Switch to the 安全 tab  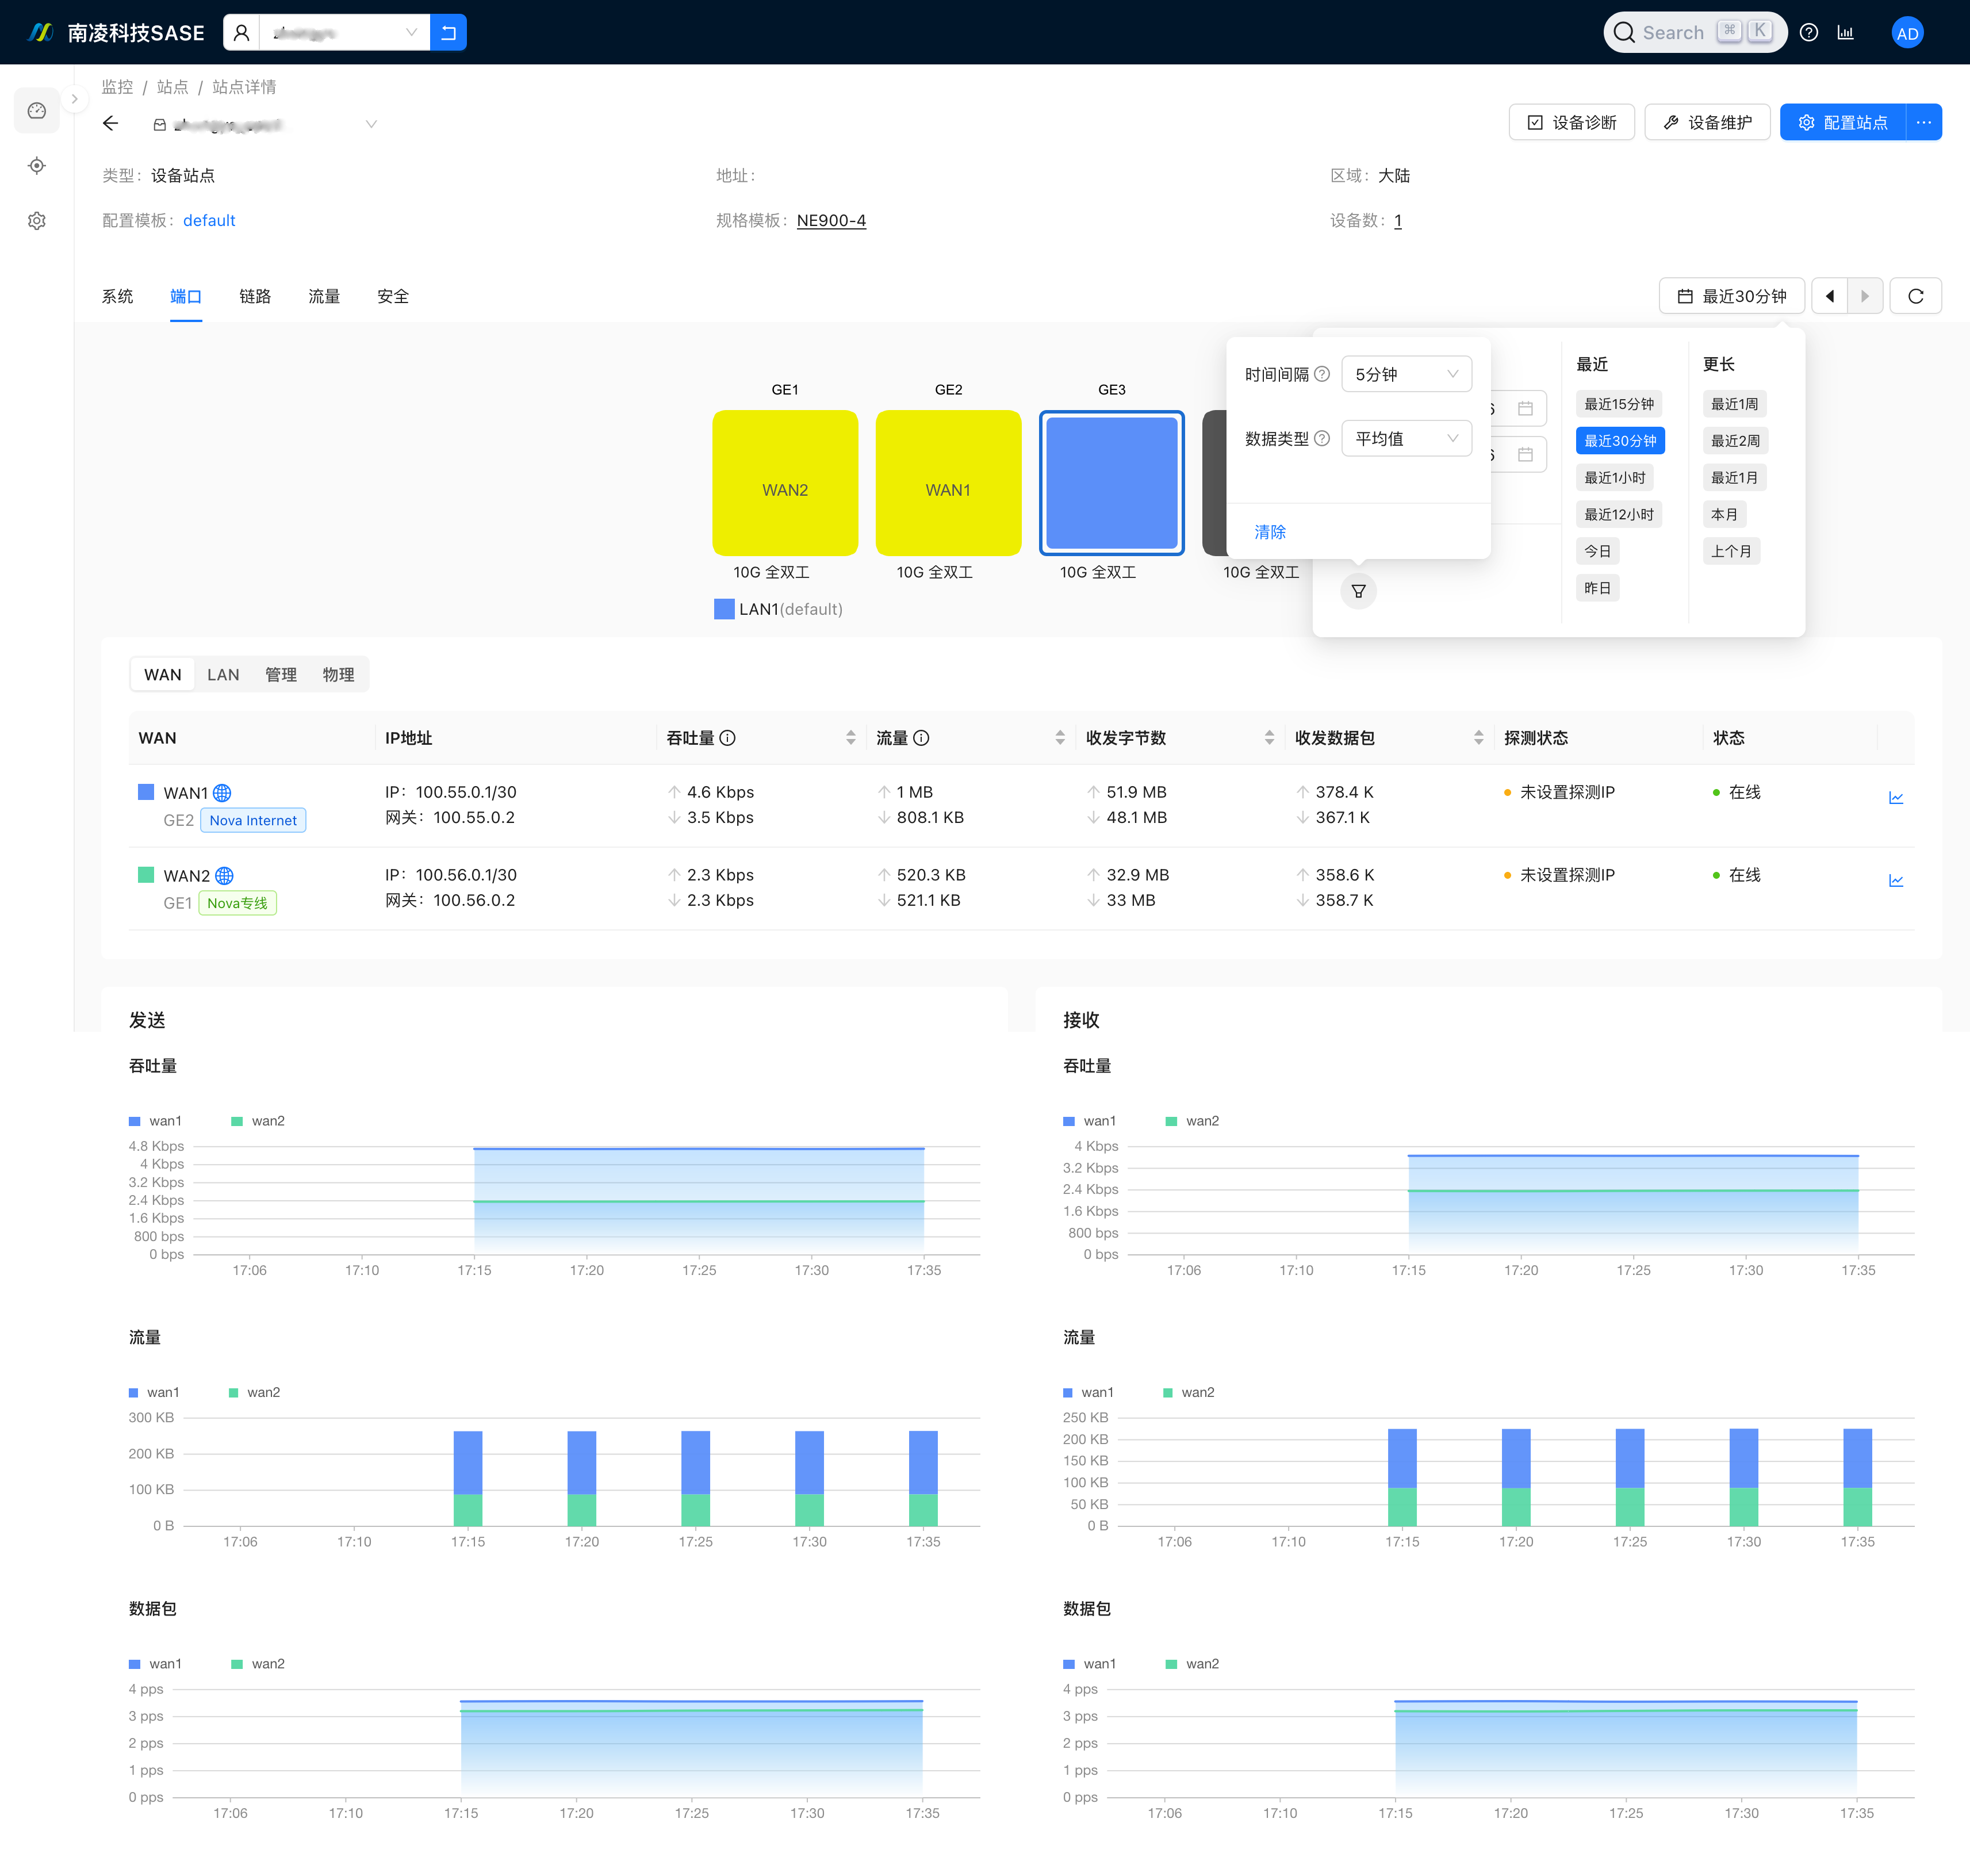point(393,296)
